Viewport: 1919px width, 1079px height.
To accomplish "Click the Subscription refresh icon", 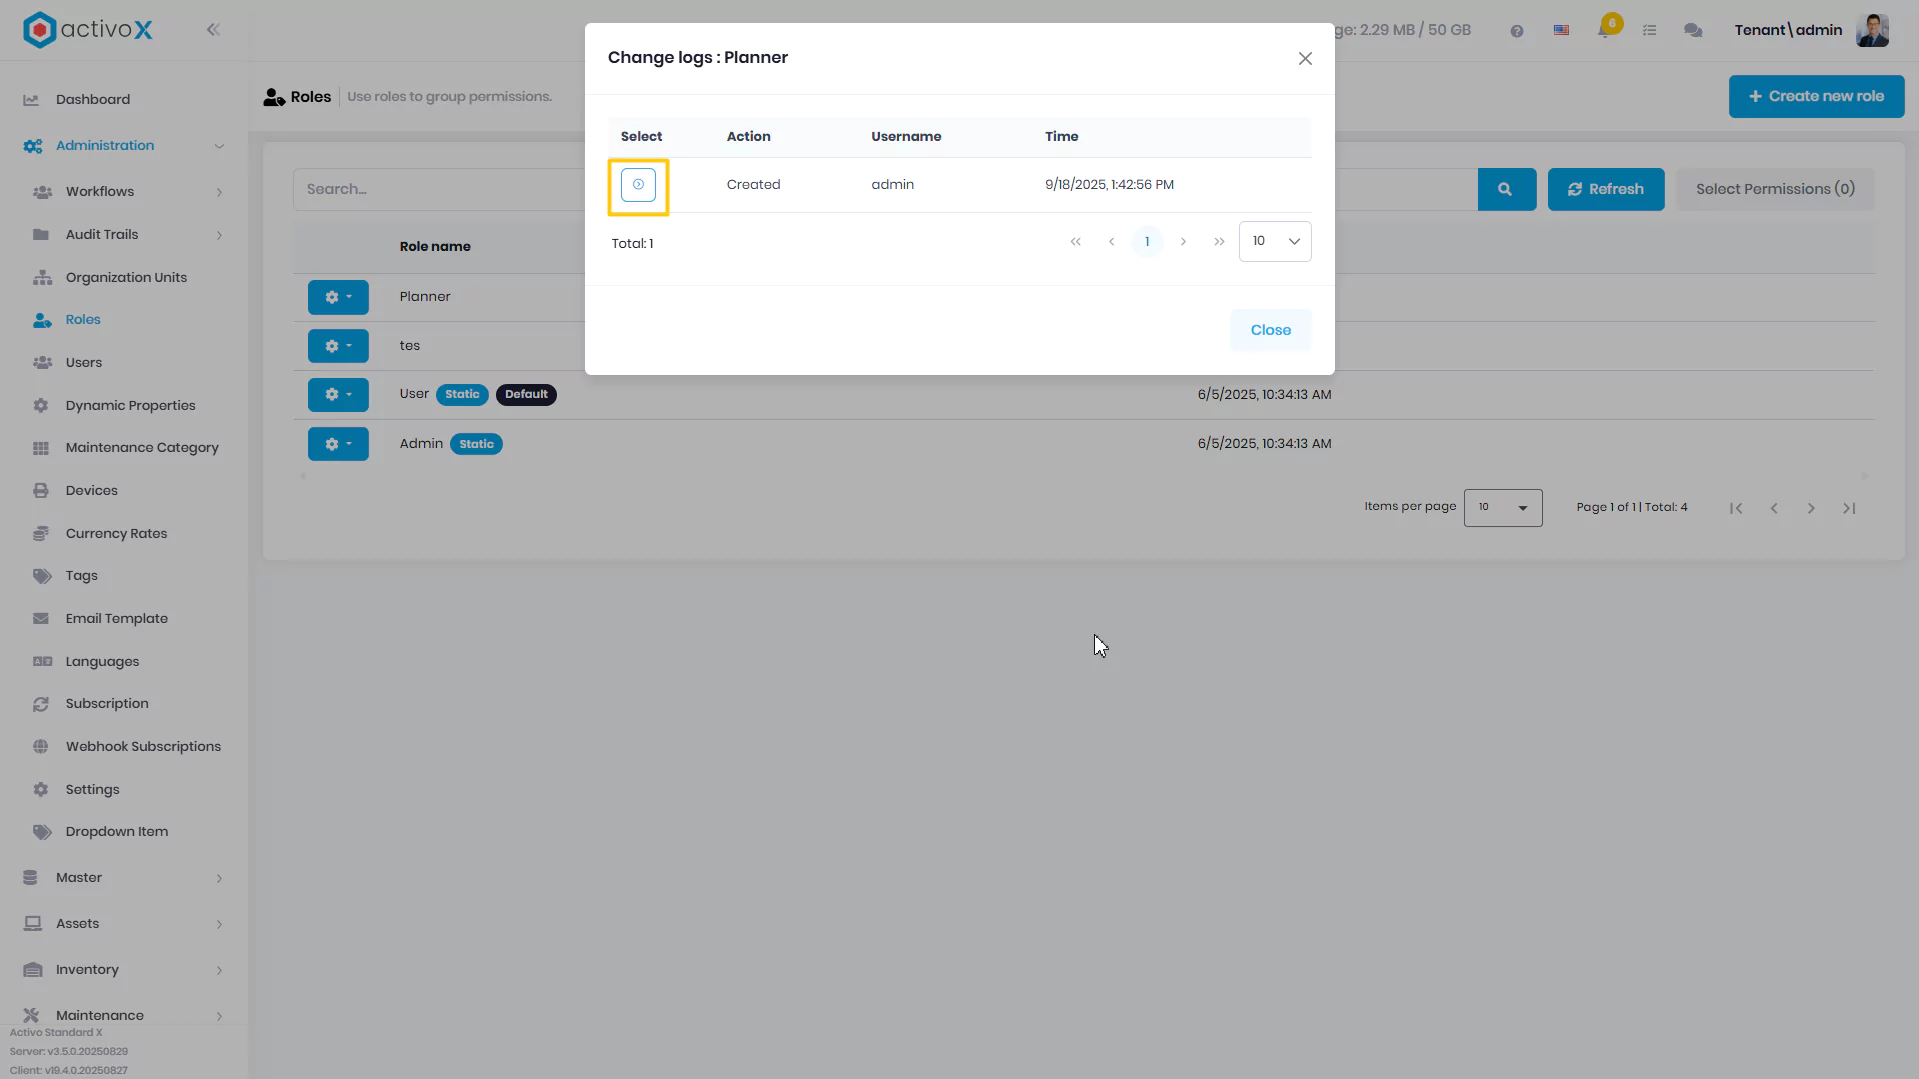I will (41, 704).
